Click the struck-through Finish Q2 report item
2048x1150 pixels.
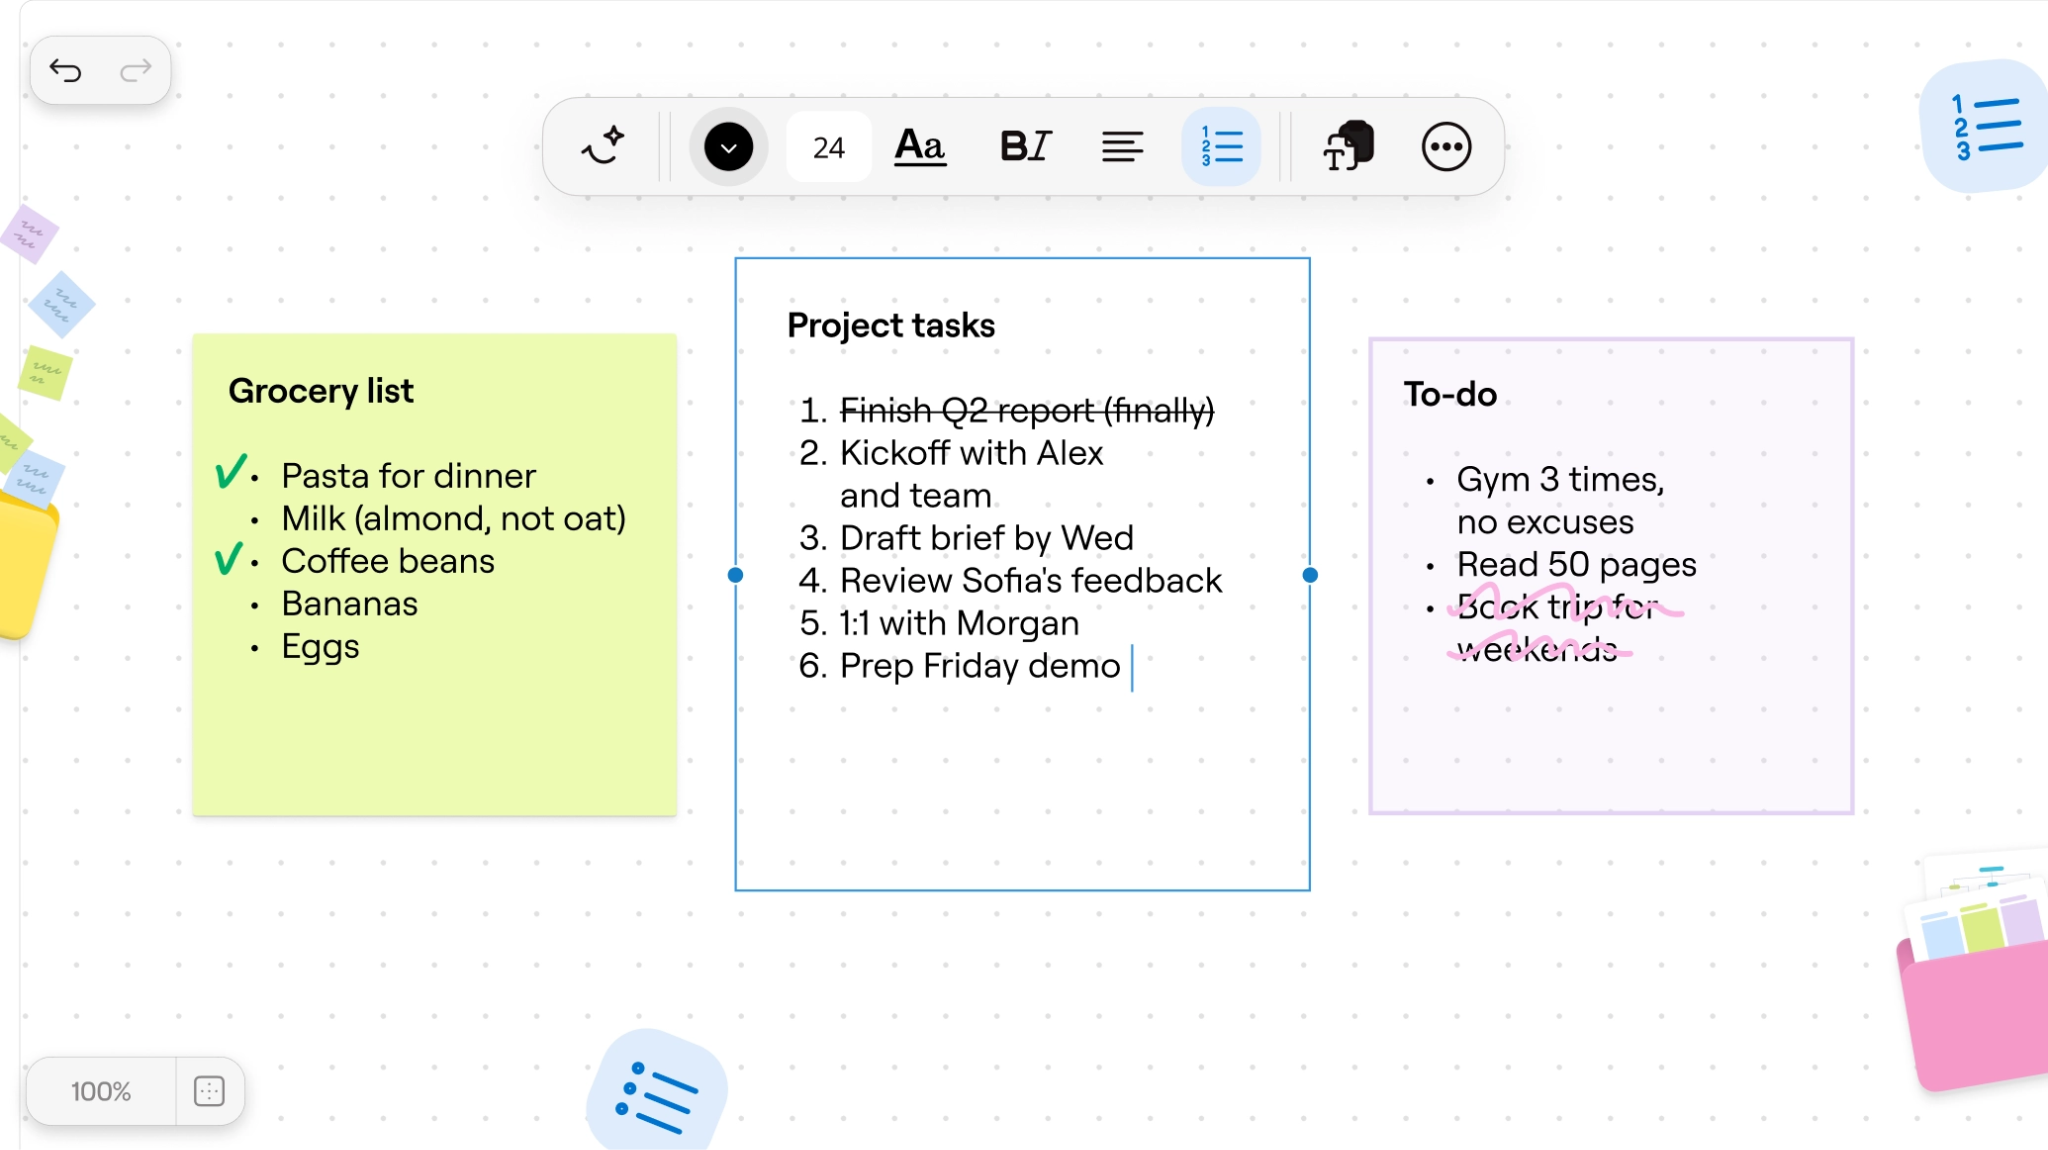[x=1027, y=410]
